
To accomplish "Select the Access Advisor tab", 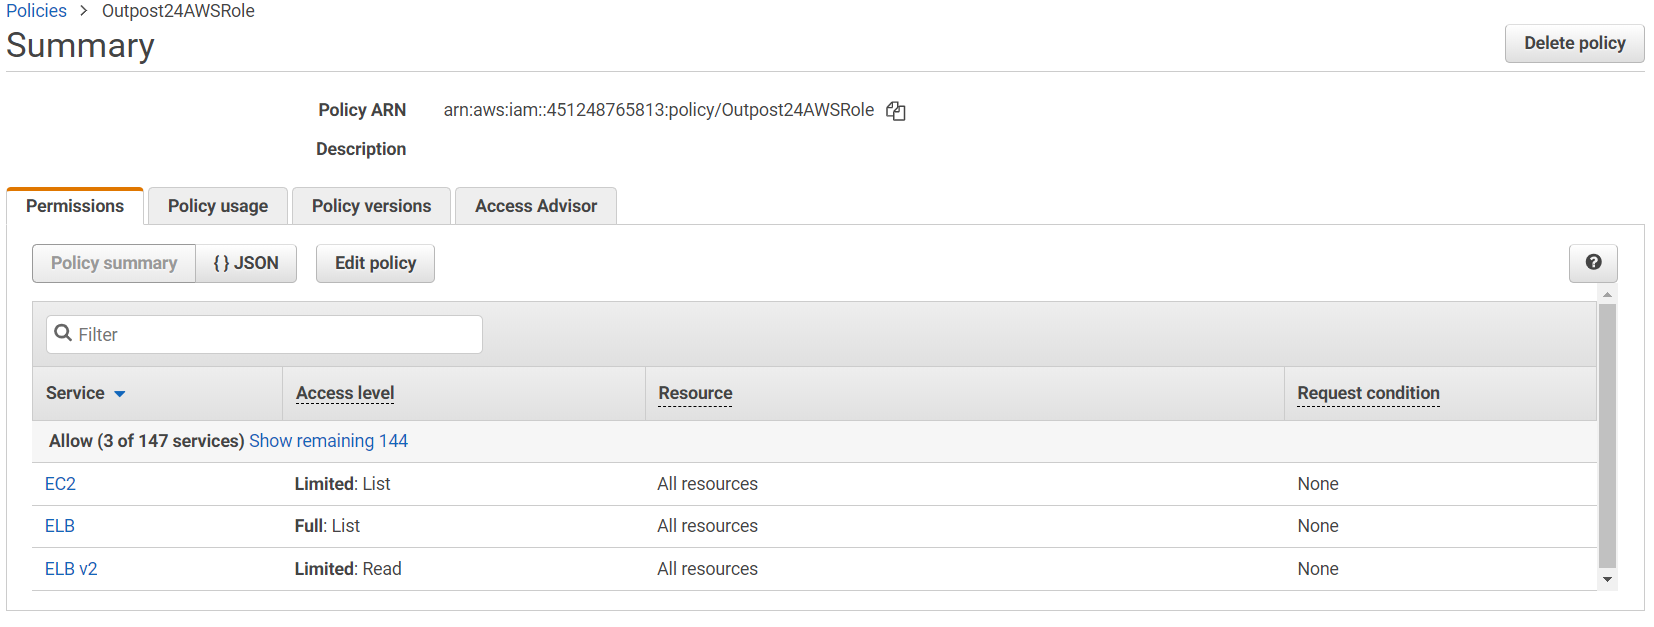I will click(536, 206).
